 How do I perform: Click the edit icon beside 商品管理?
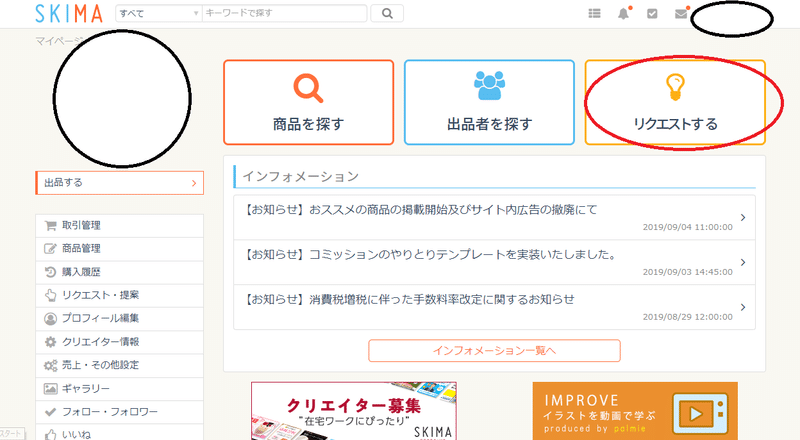click(x=50, y=249)
